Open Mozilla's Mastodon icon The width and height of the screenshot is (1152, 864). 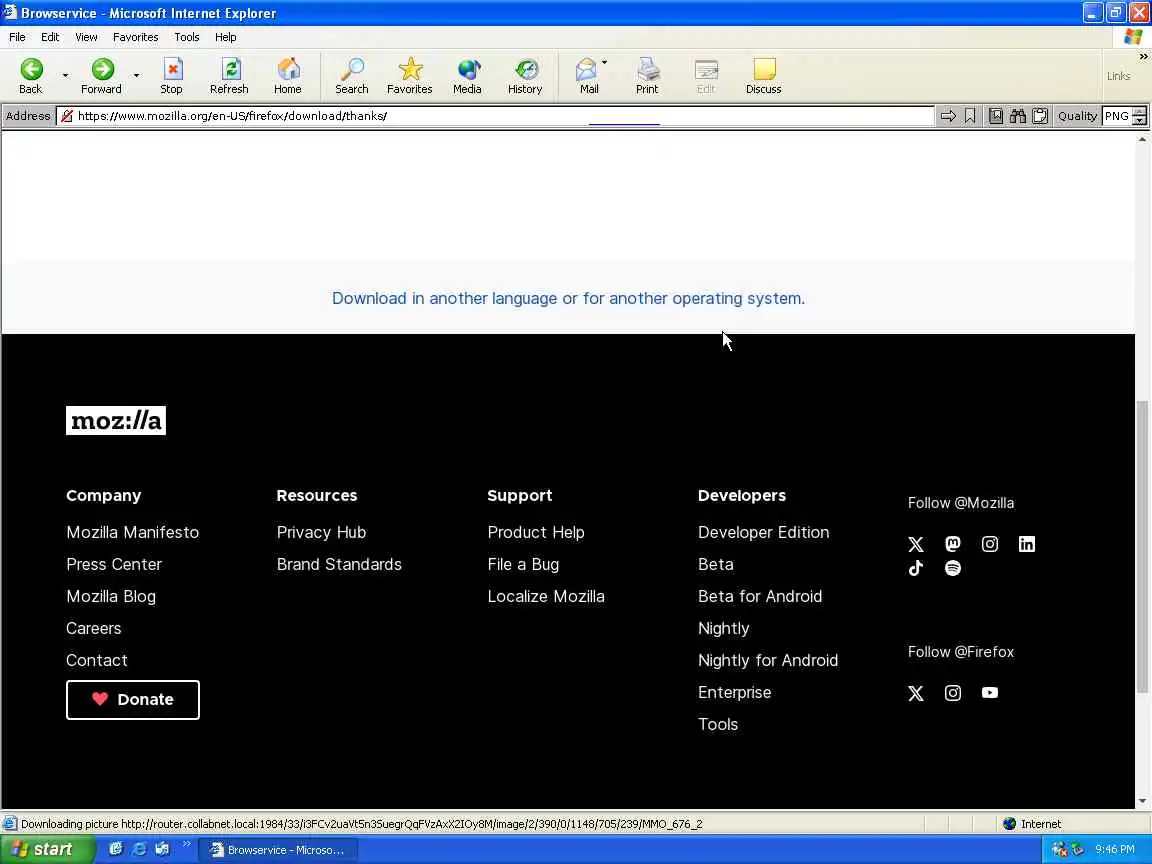(x=953, y=544)
